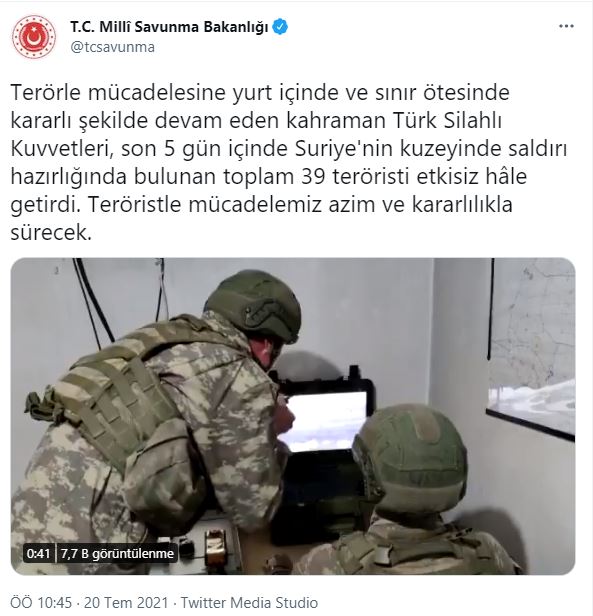
Task: Click the seated soldier's helmet in video
Action: point(411,458)
